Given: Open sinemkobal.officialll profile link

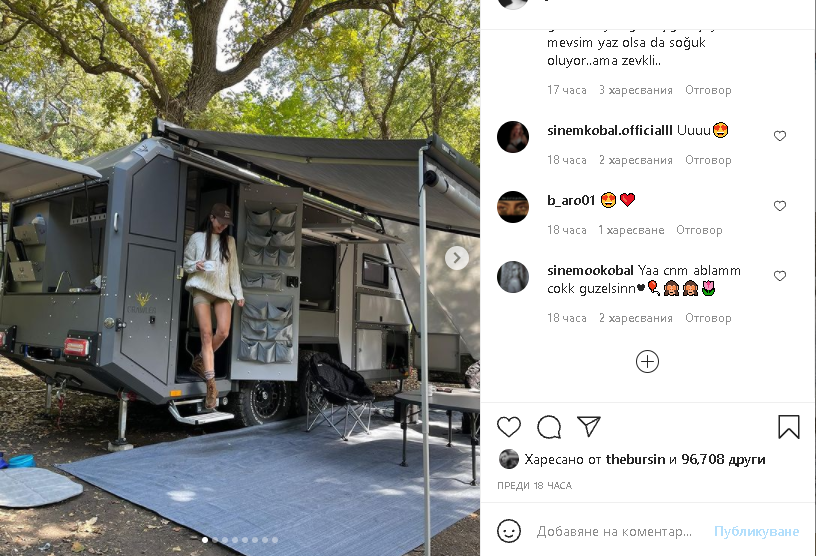Looking at the screenshot, I should 609,130.
